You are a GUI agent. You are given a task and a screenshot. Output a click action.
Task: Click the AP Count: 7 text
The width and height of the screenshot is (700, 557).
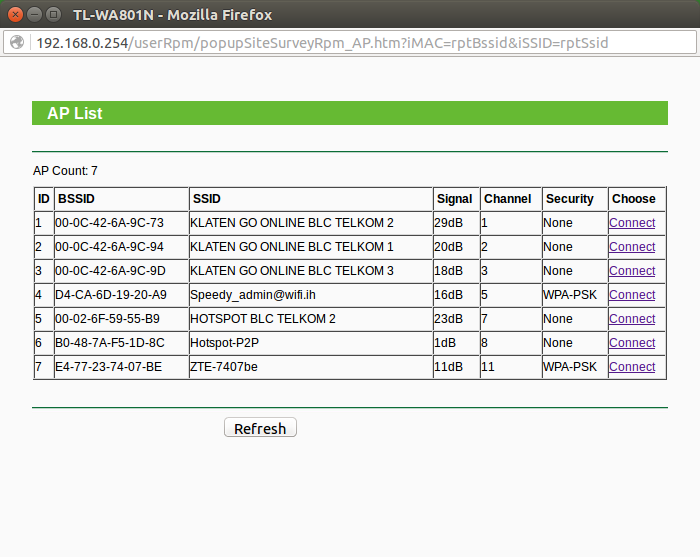pos(65,171)
